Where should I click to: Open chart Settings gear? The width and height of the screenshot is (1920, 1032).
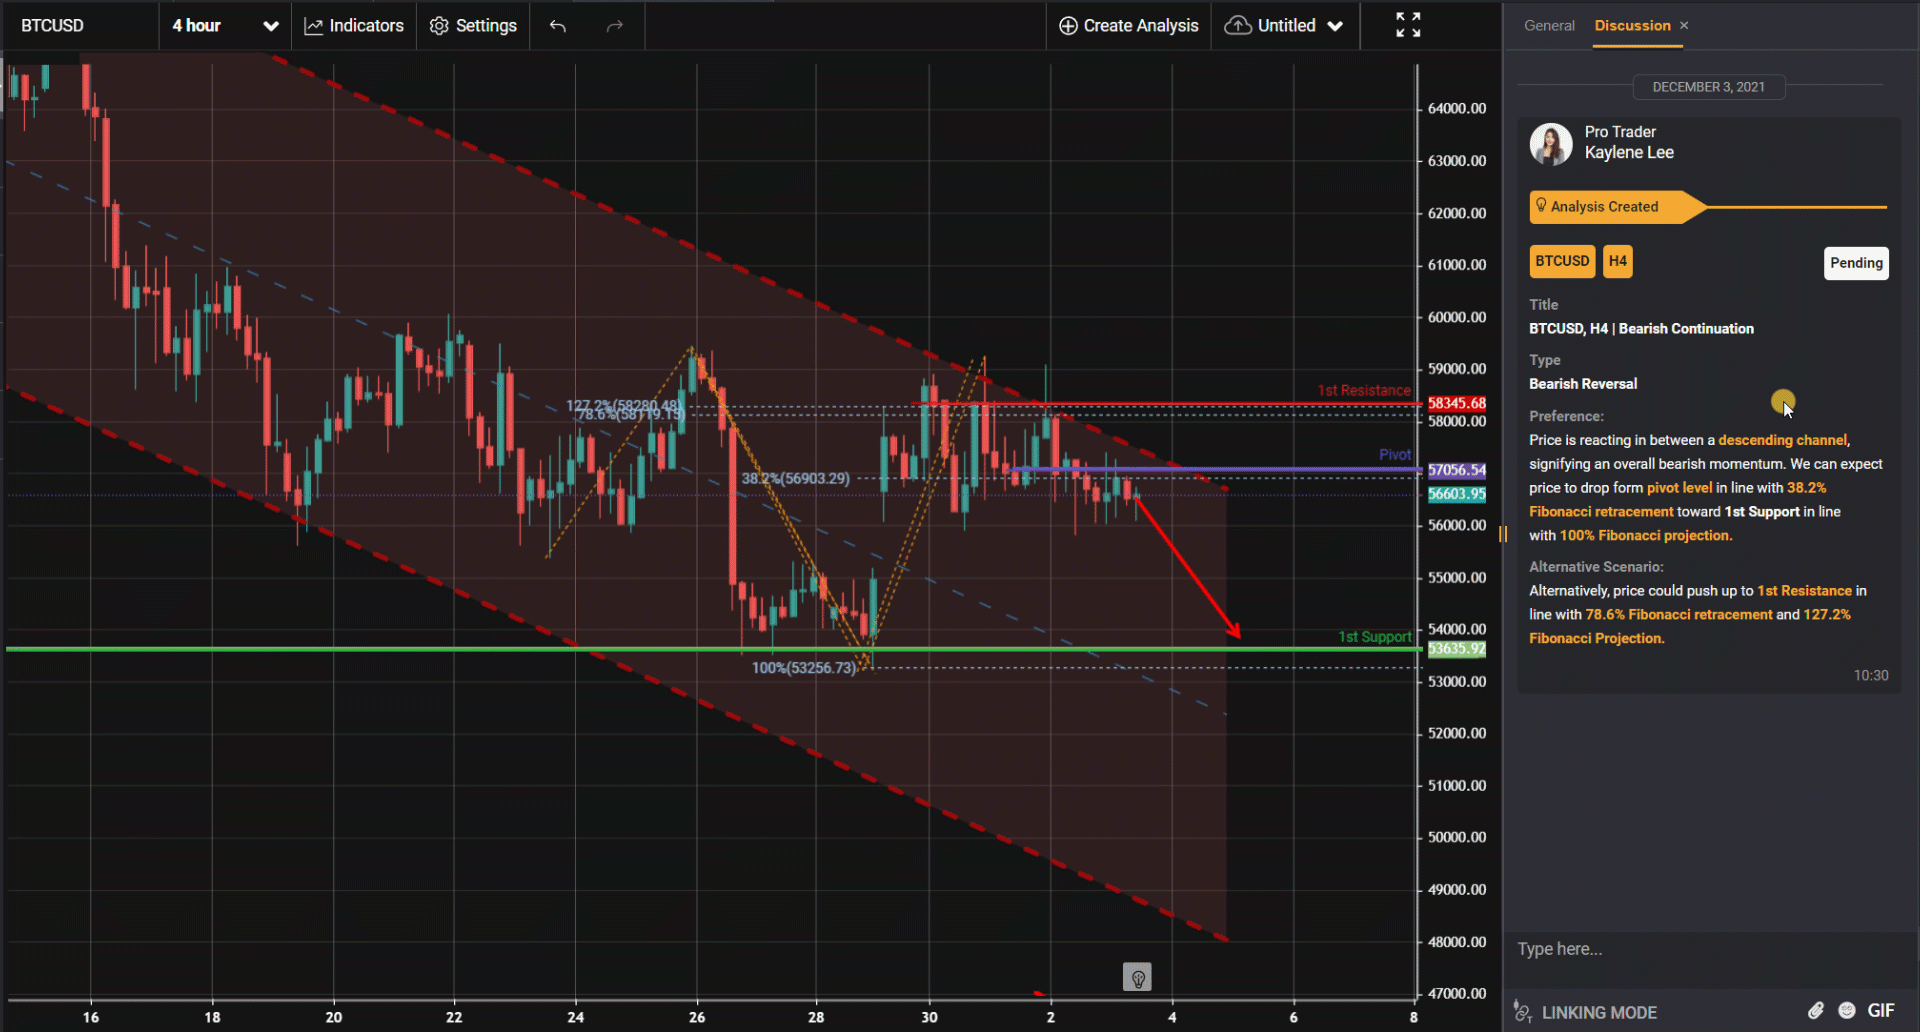473,26
